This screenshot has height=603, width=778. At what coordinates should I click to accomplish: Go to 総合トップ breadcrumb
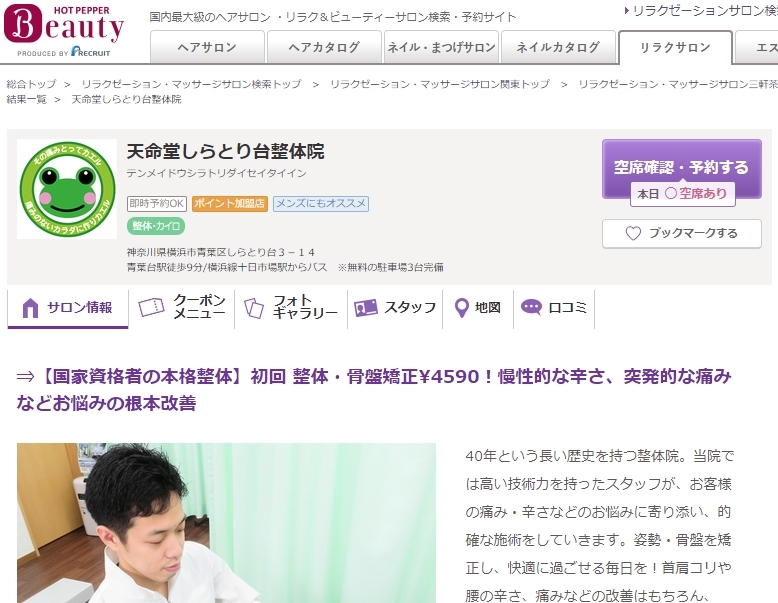coord(31,84)
